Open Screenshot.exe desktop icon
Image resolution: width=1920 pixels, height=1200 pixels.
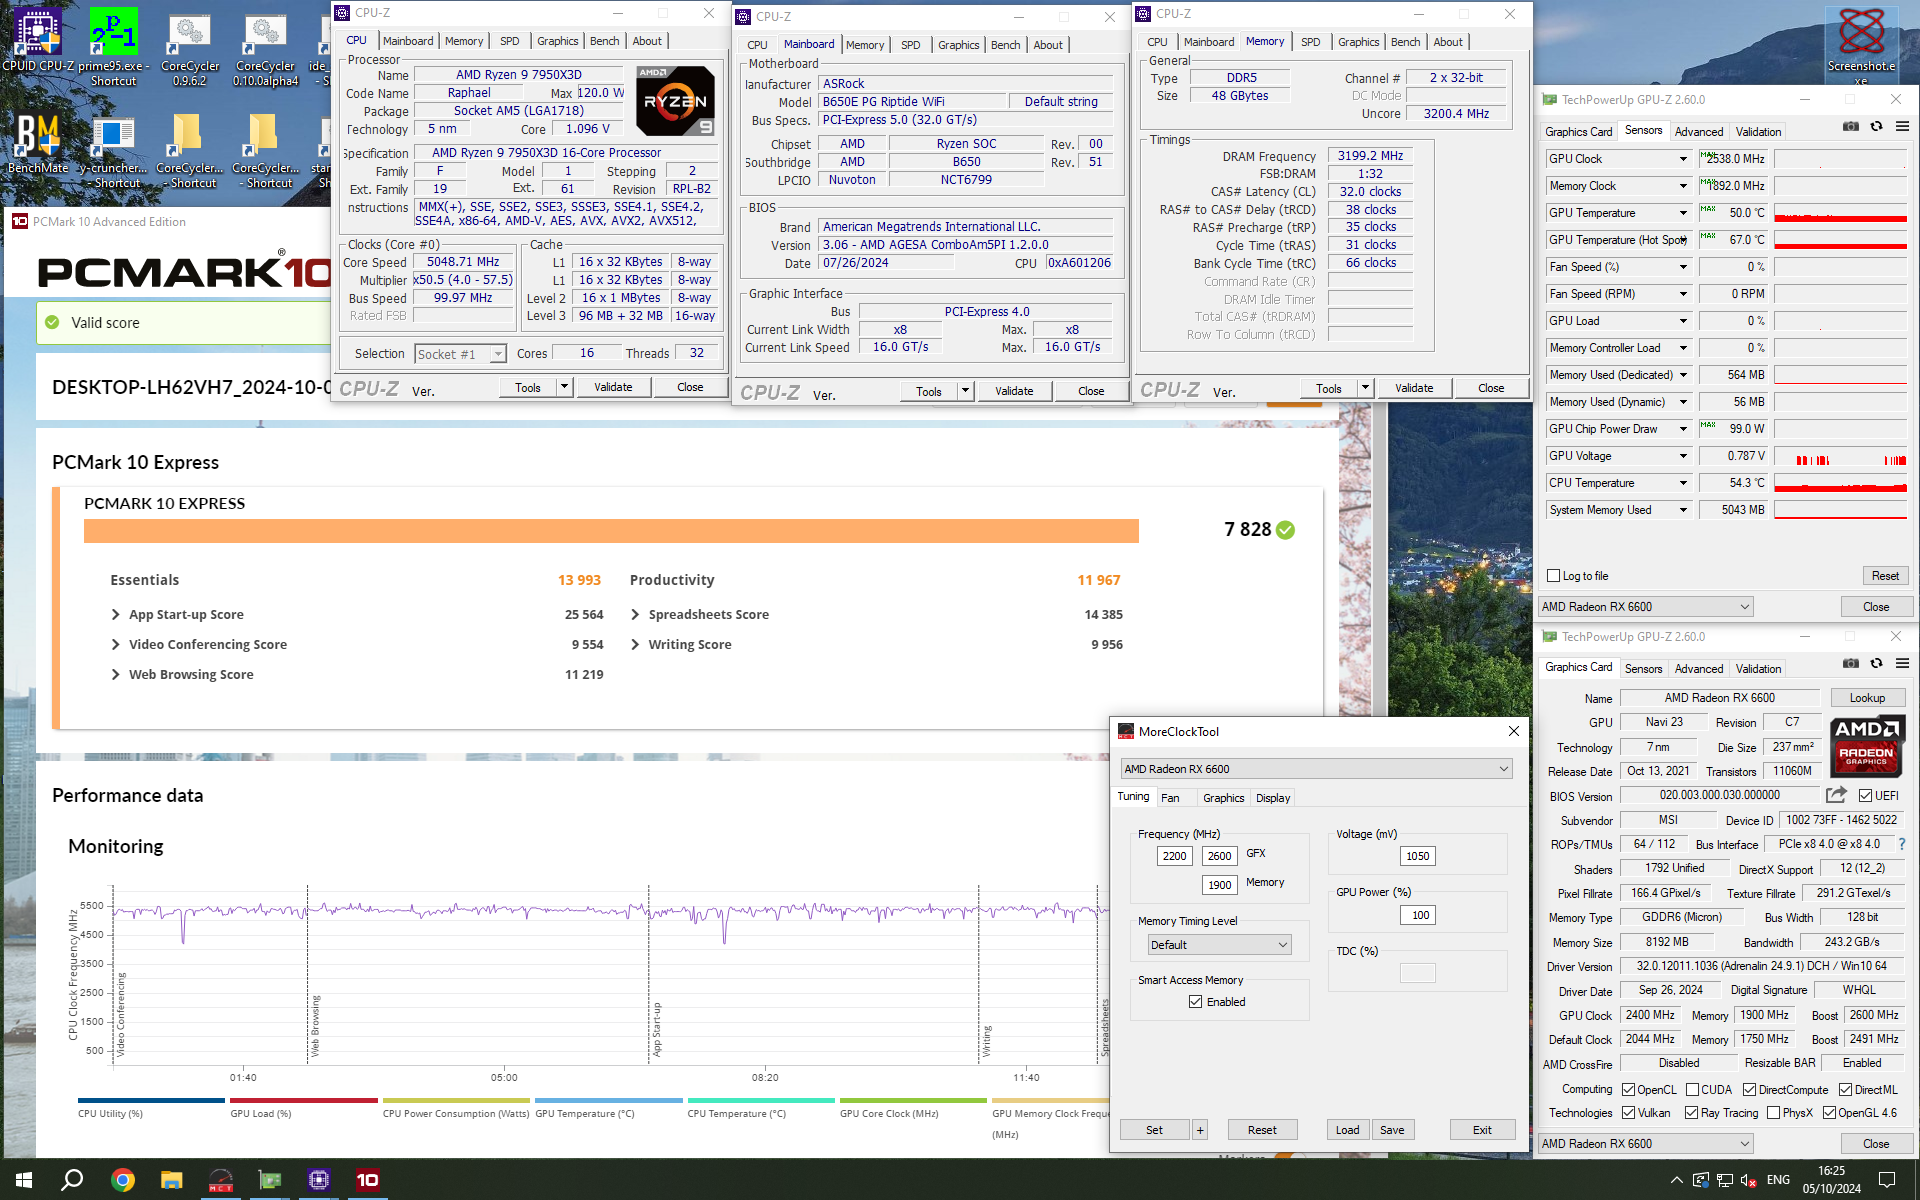click(1861, 45)
